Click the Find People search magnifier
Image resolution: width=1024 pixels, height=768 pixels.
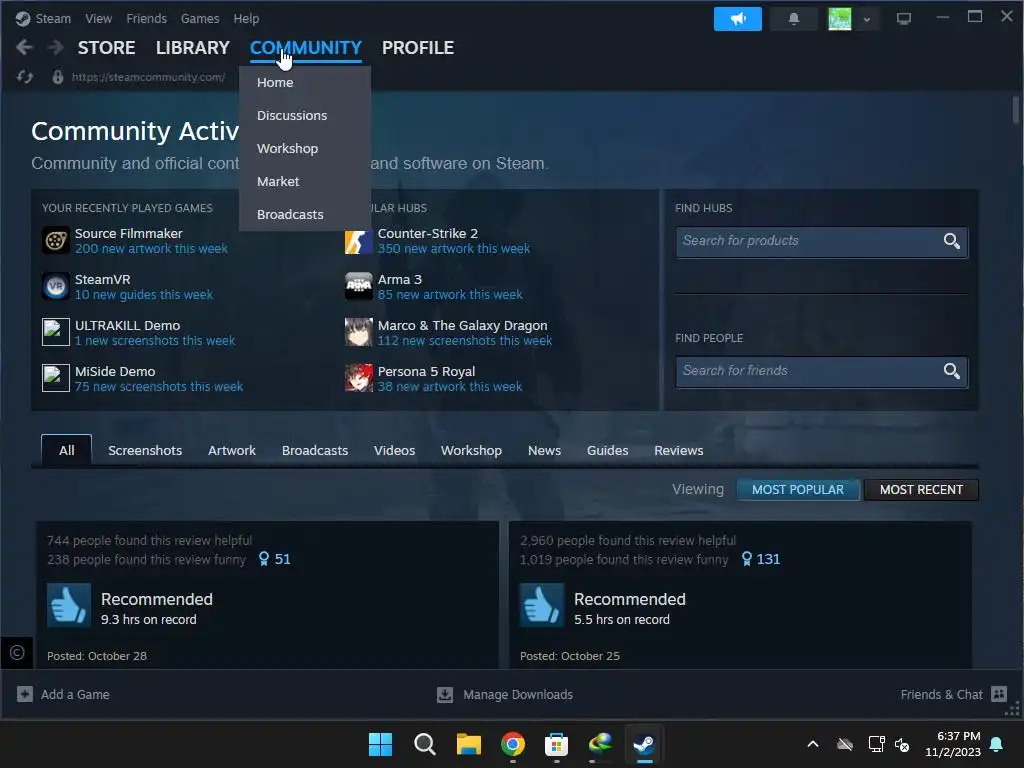point(952,371)
